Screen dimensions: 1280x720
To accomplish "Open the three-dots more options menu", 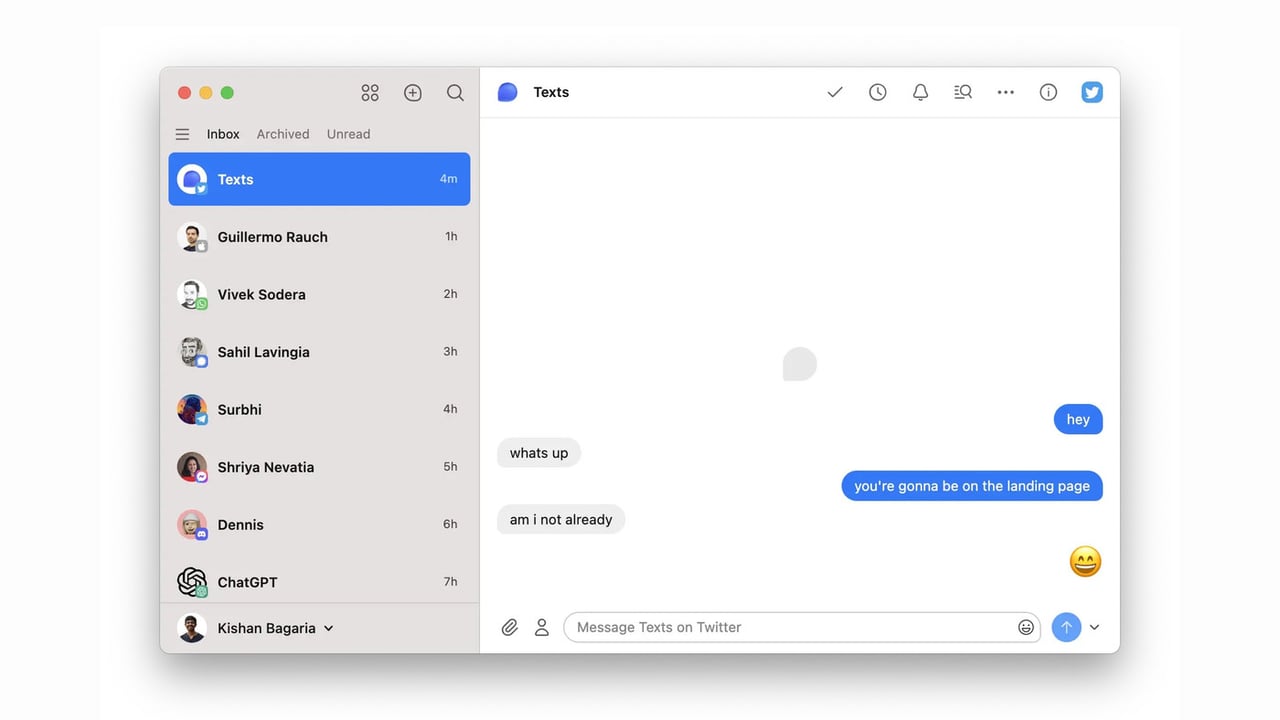I will coord(1006,92).
